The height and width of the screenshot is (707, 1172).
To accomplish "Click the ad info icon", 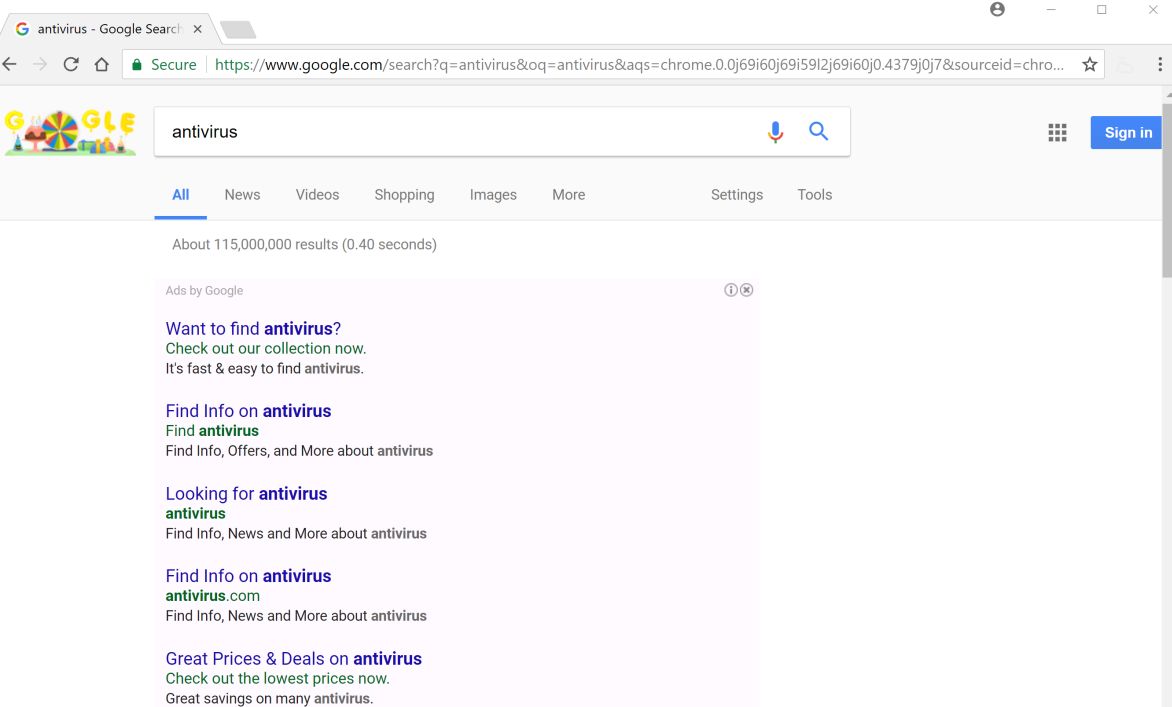I will [x=731, y=290].
